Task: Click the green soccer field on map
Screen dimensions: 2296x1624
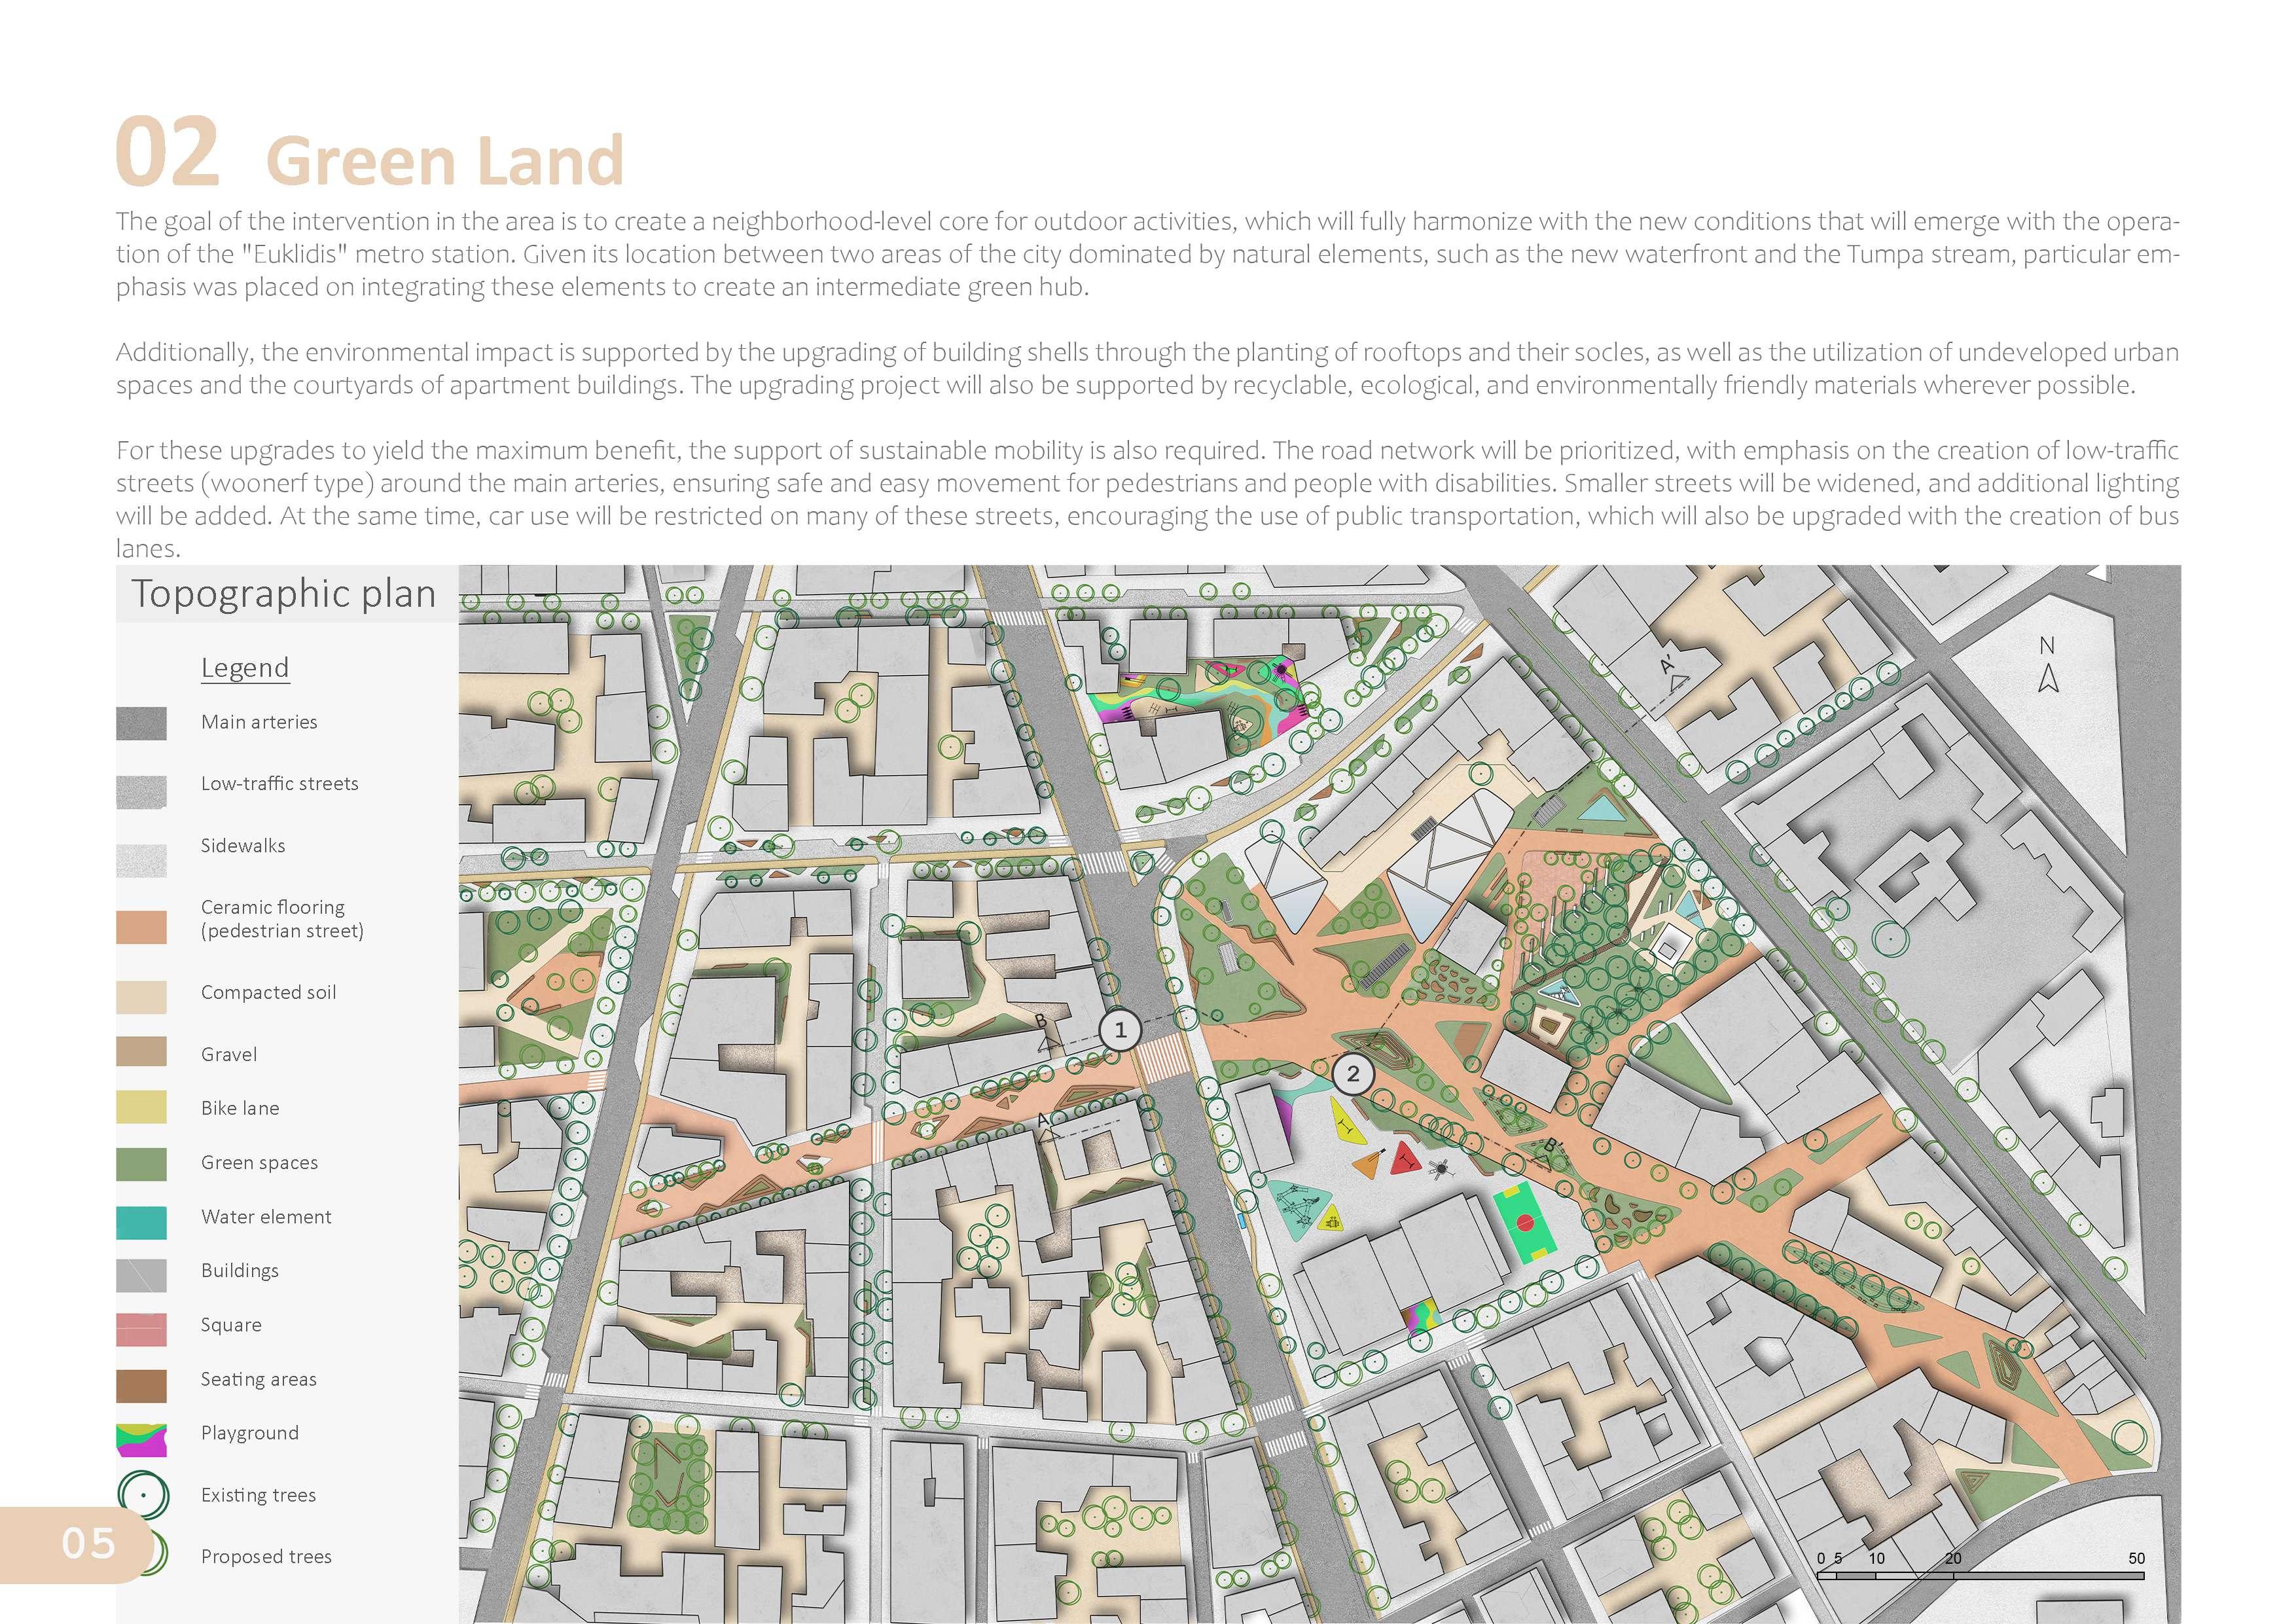Action: [1525, 1222]
